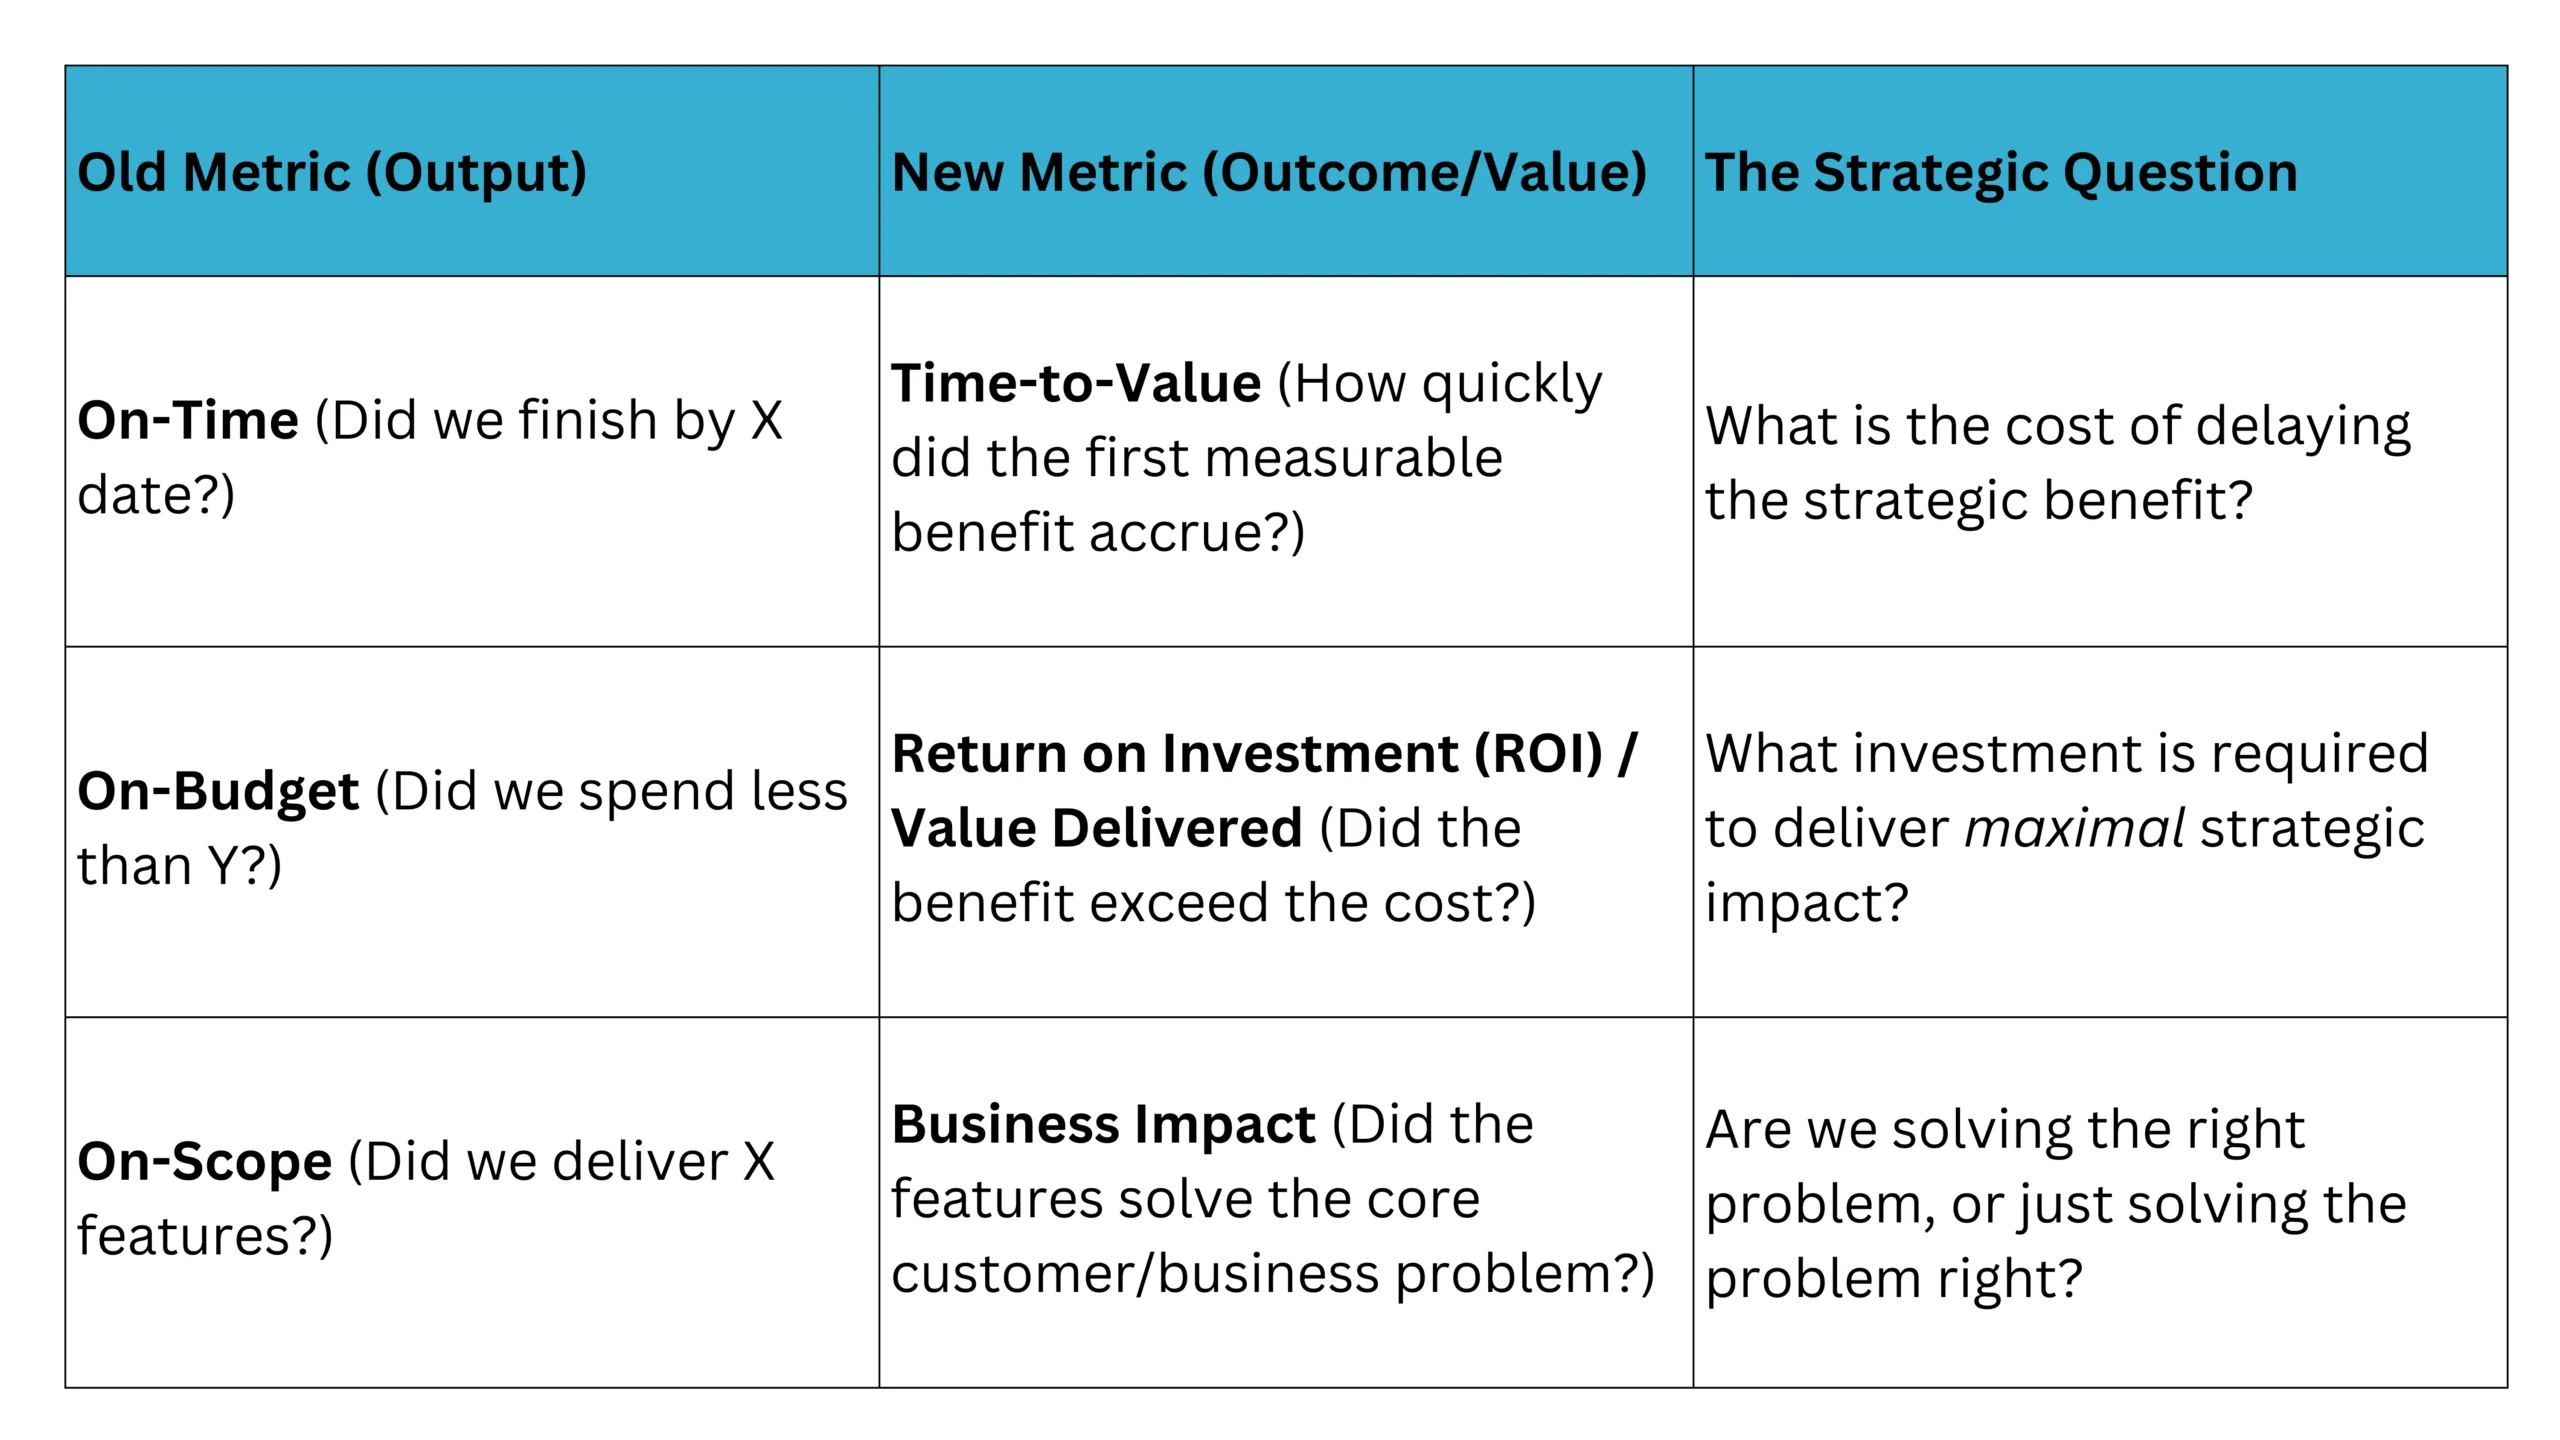Click the italic word "maximal"
Screen dimensions: 2560x1440
coord(2074,829)
